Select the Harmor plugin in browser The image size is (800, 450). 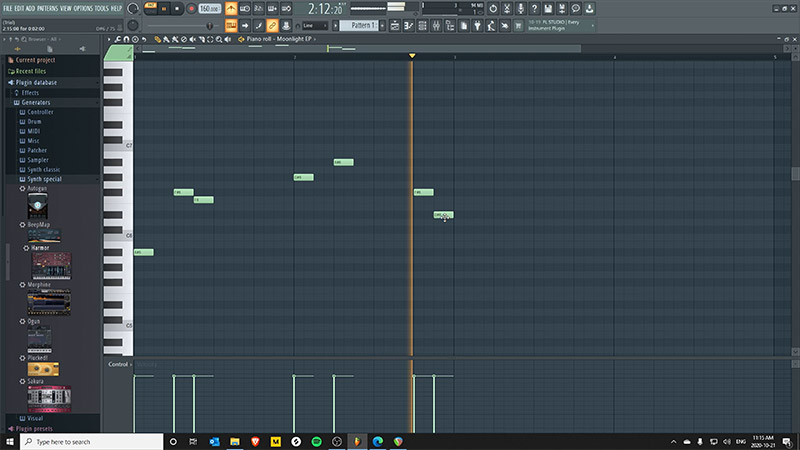click(40, 247)
